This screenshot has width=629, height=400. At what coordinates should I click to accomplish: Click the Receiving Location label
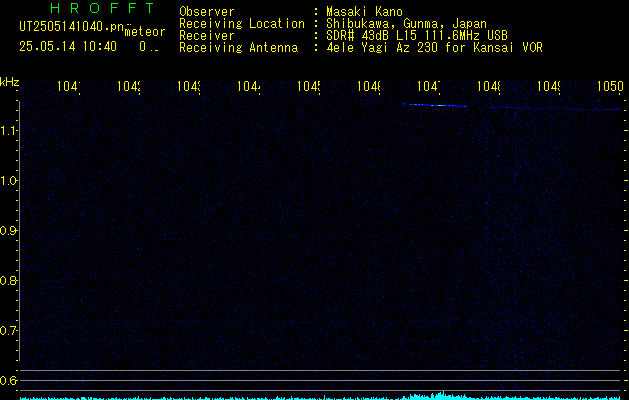pyautogui.click(x=242, y=24)
